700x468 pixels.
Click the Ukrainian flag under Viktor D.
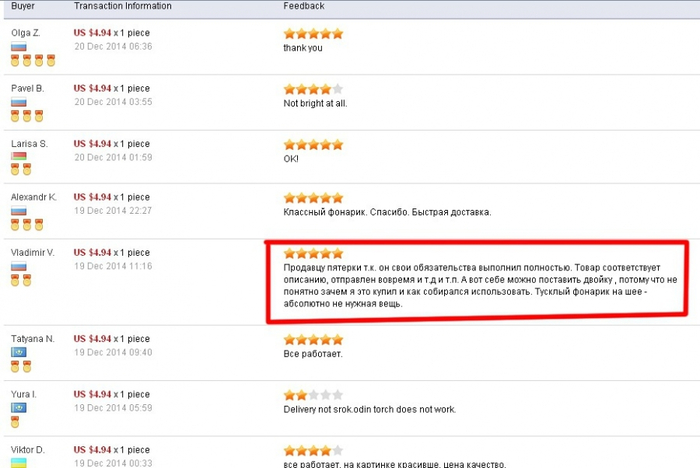click(x=19, y=463)
